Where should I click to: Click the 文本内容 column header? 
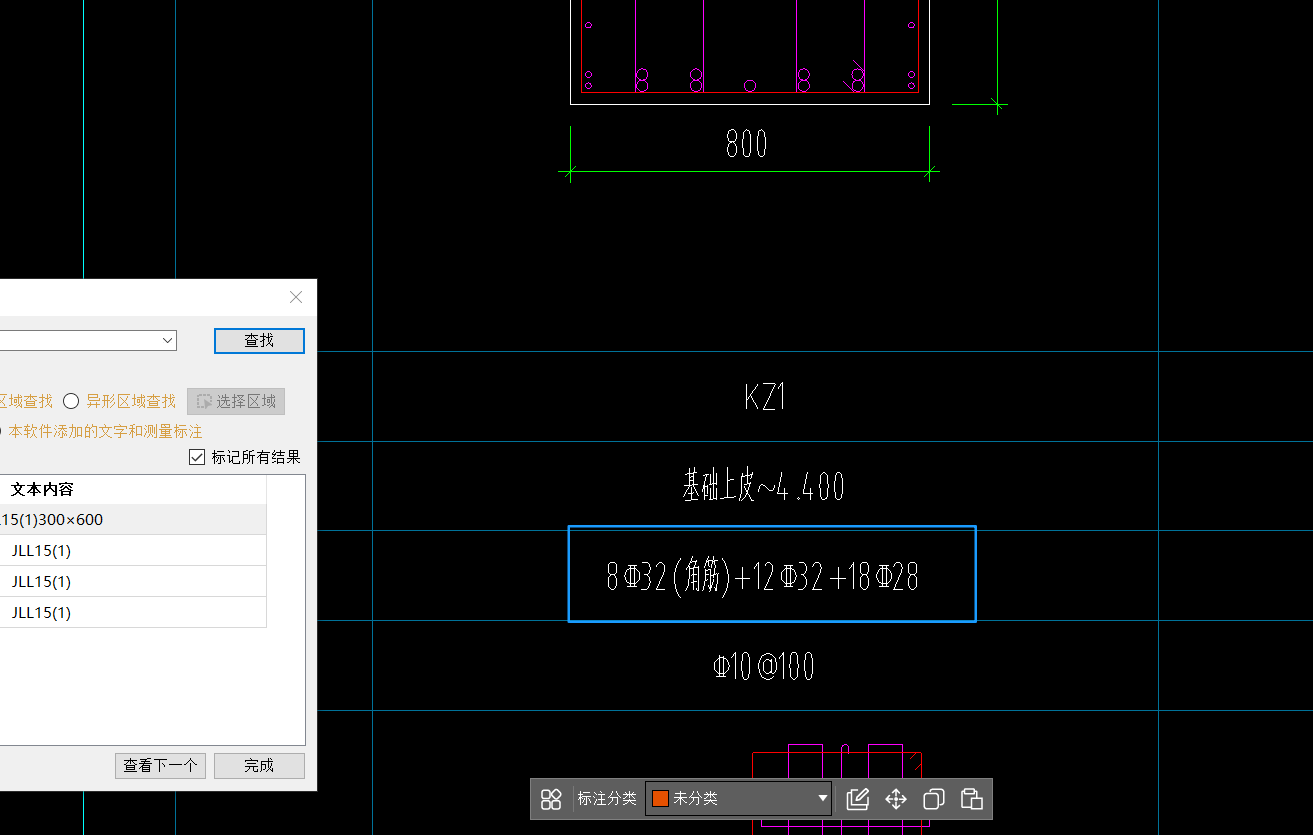click(x=42, y=490)
